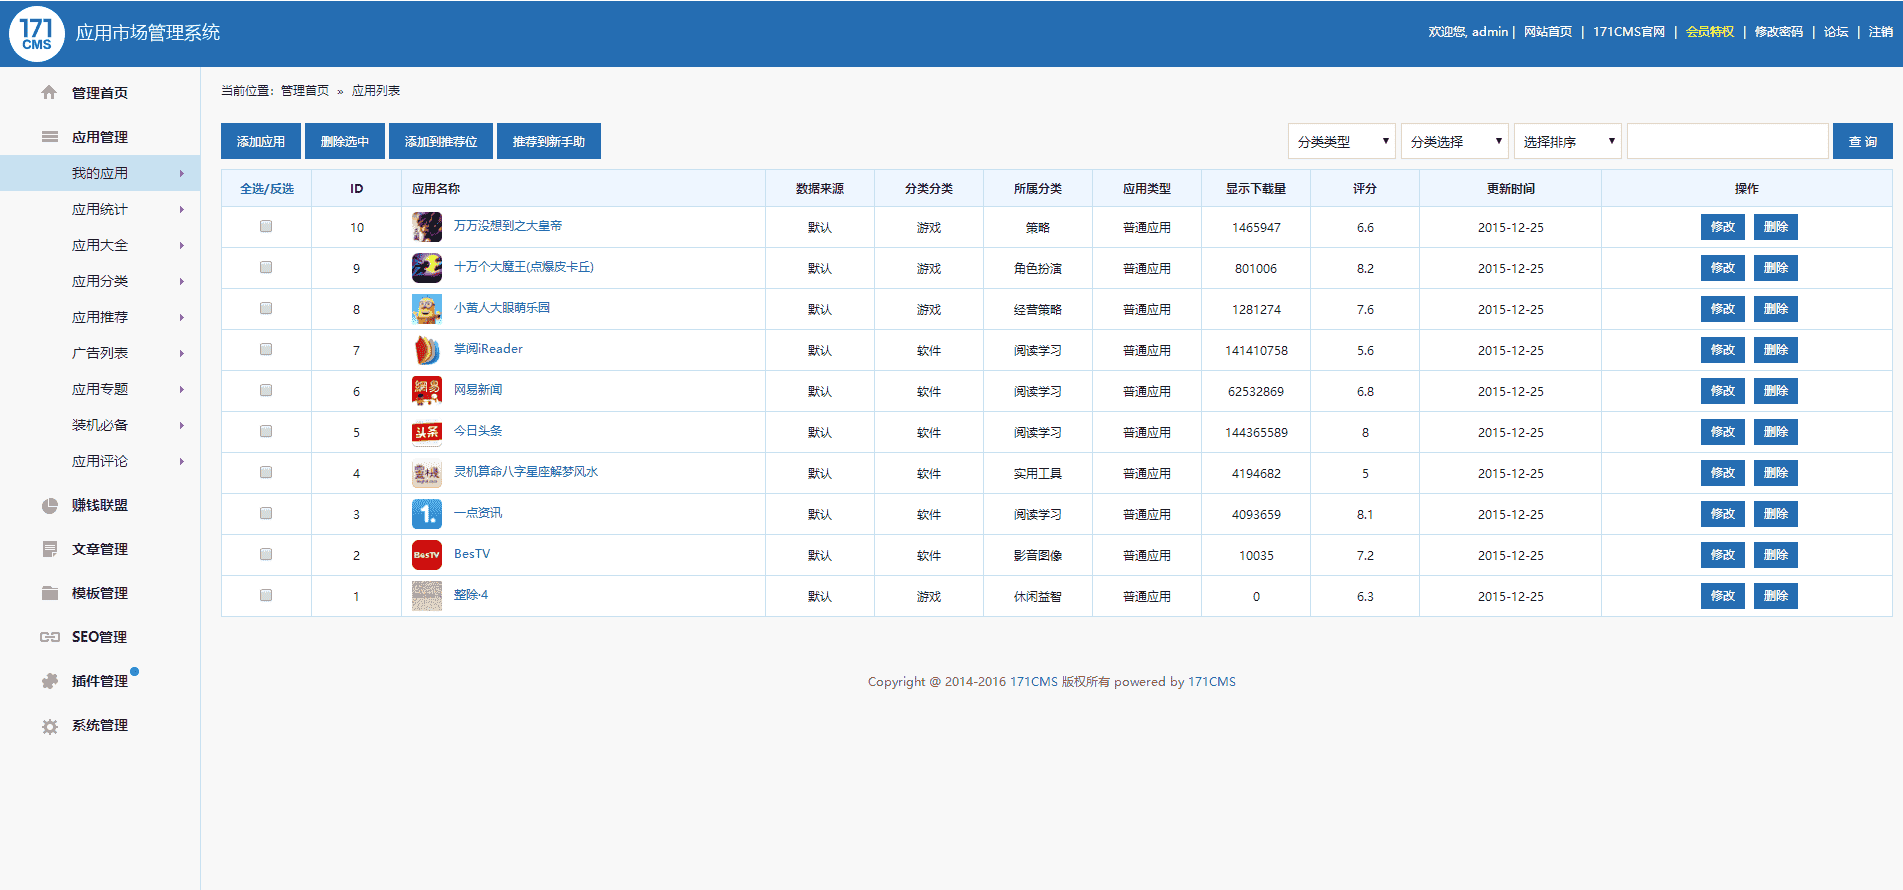Screen dimensions: 1903x890
Task: Click the gear icon beside 系统管理
Action: [49, 727]
